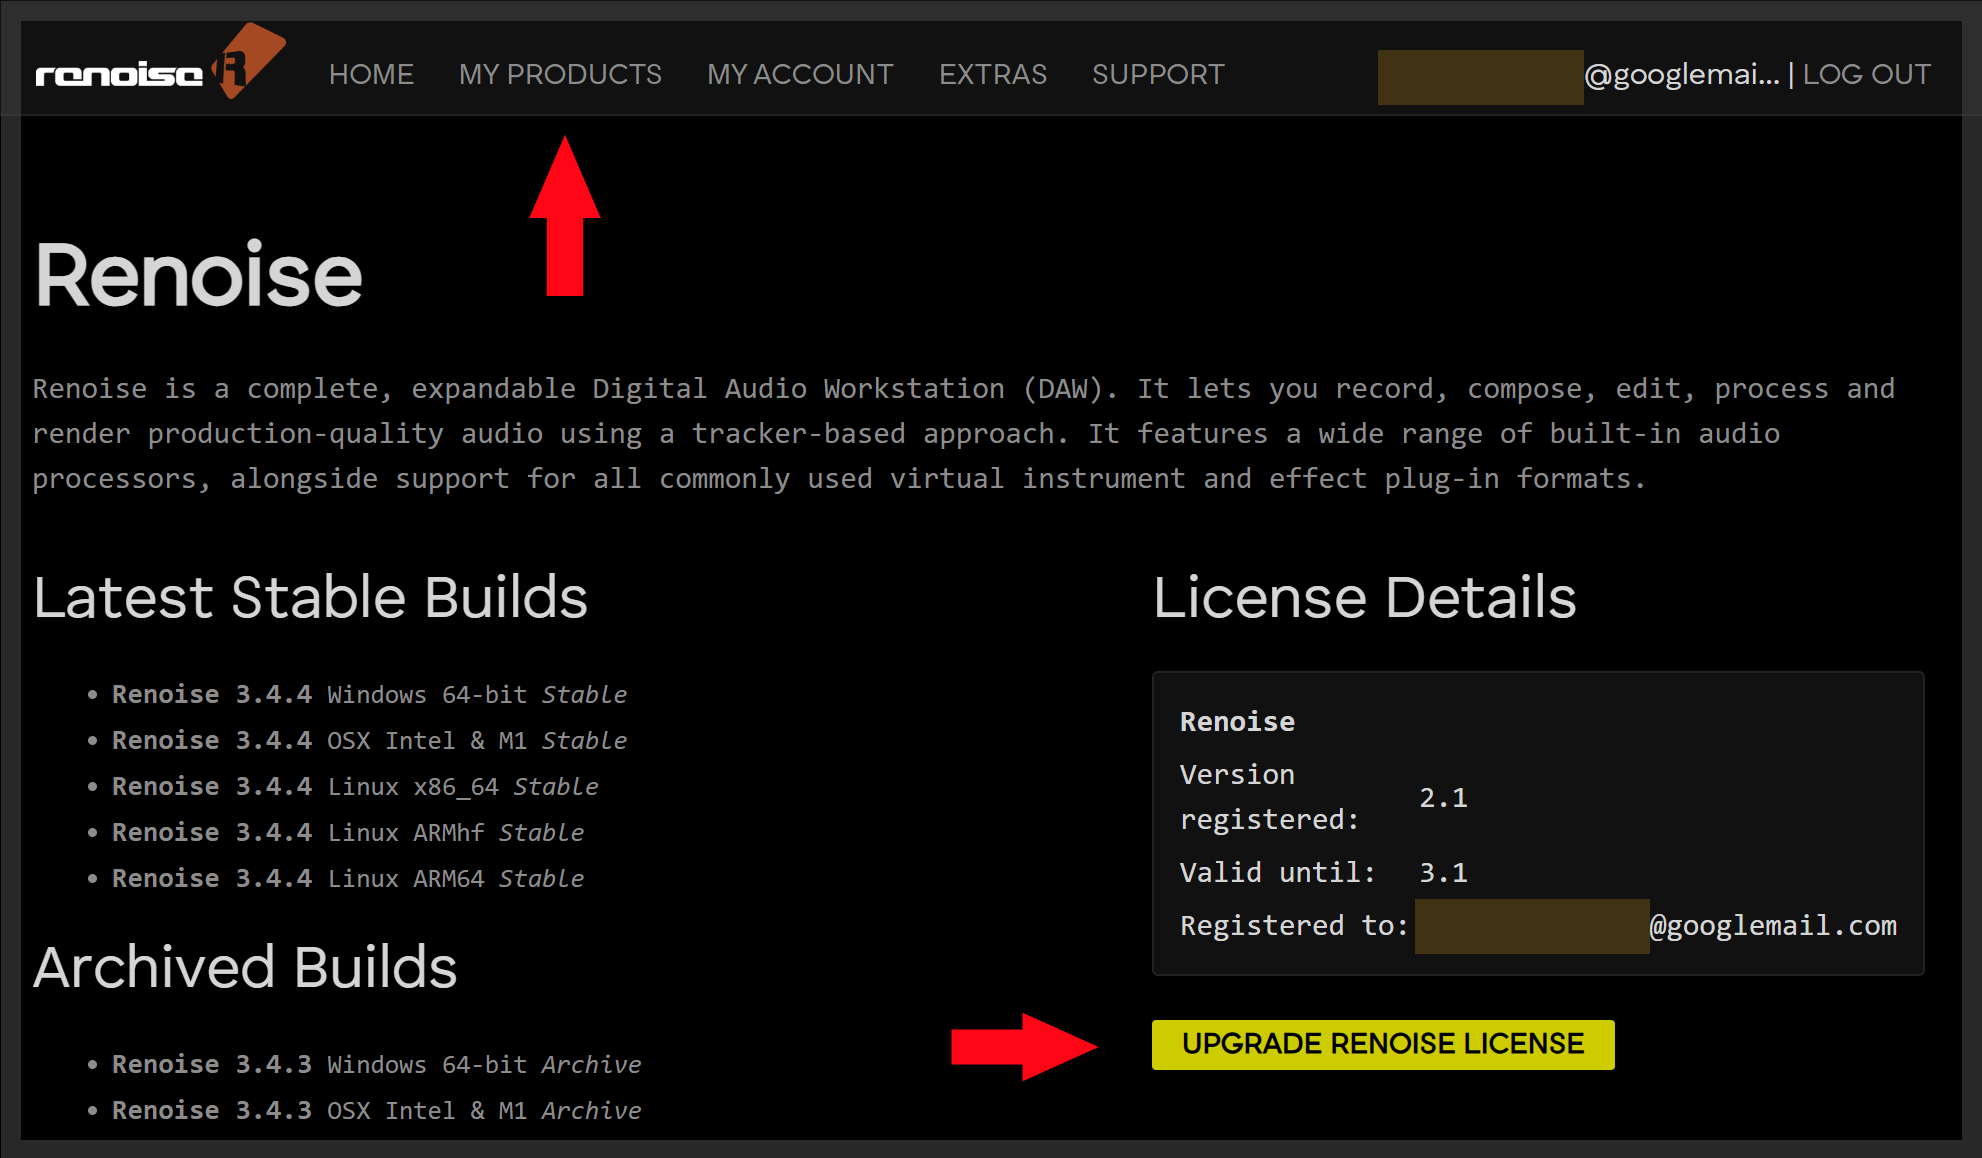Download Renoise 3.4.4 Linux x86_64 Stable
Image resolution: width=1982 pixels, height=1158 pixels.
point(355,786)
